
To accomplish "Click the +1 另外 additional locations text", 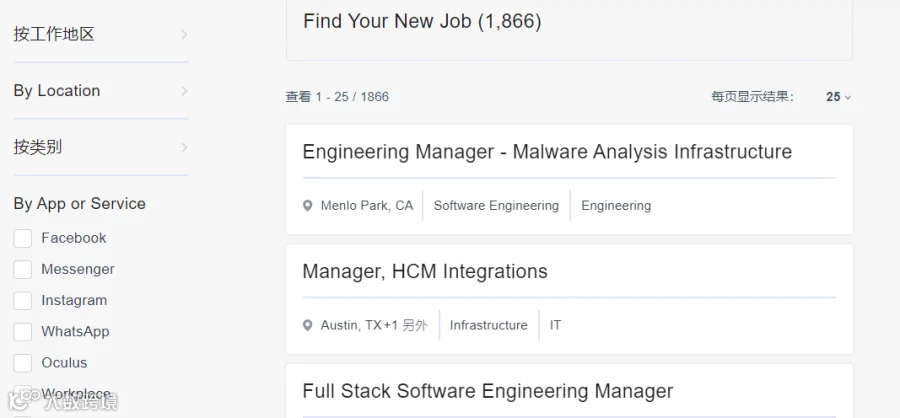I will (x=406, y=326).
